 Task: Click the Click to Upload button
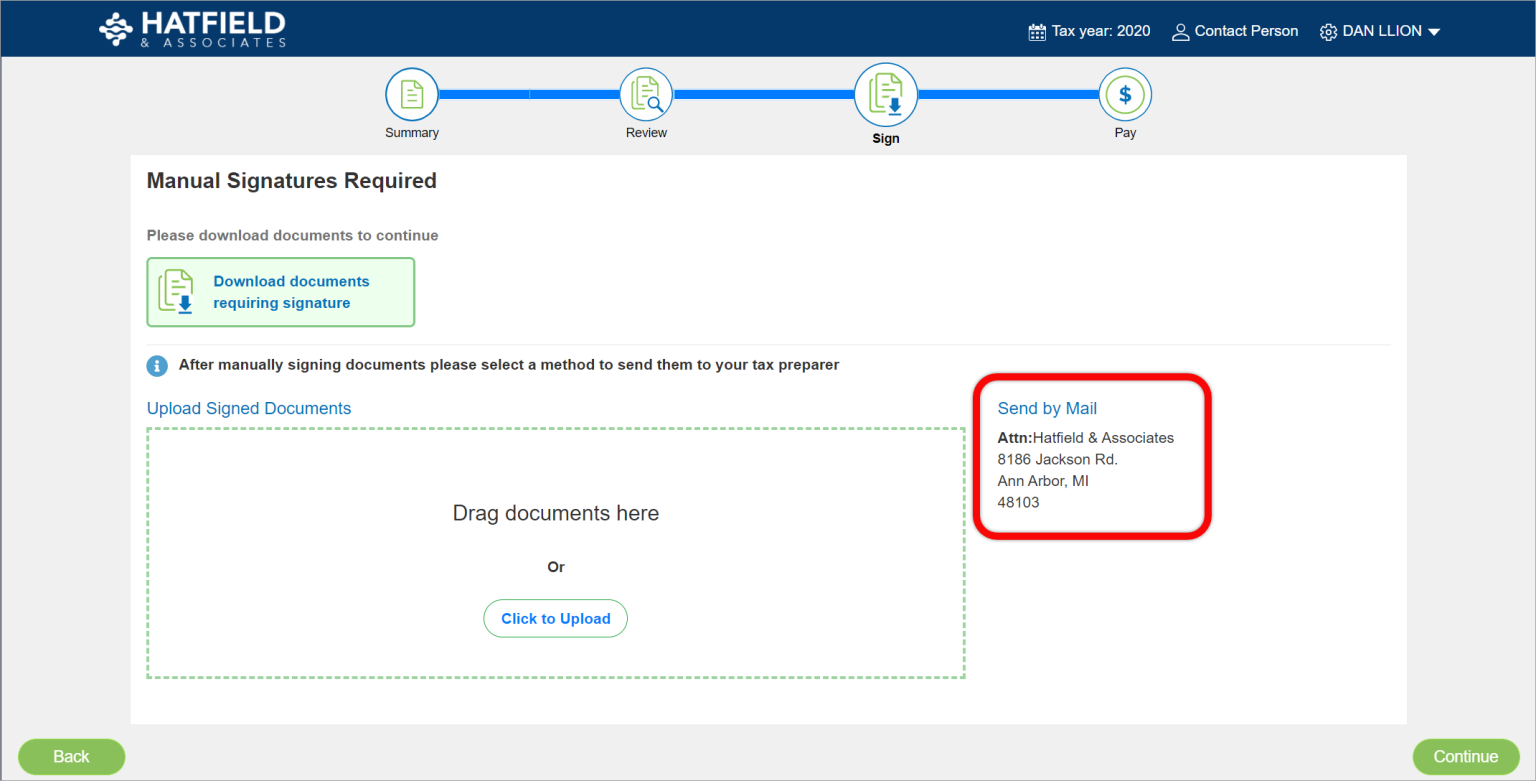point(555,618)
